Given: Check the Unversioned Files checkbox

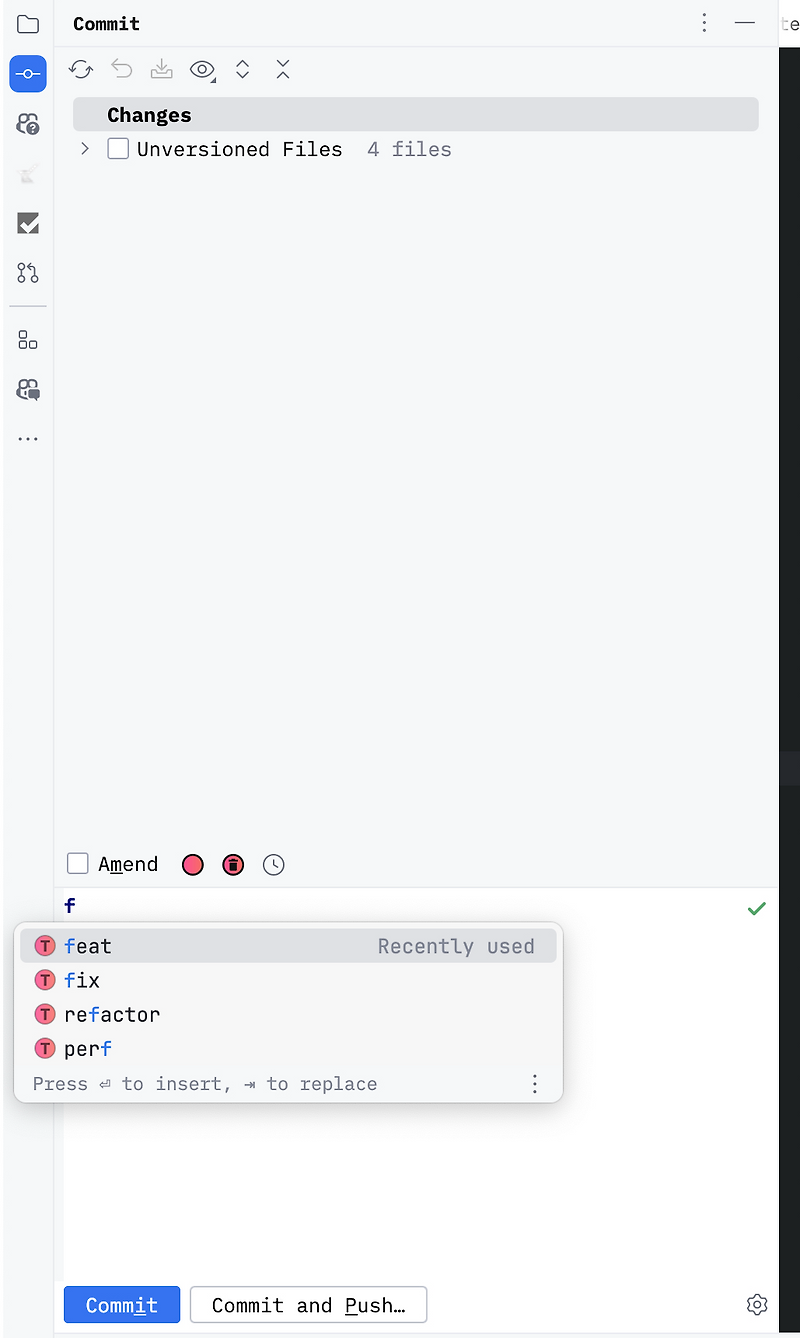Looking at the screenshot, I should pyautogui.click(x=117, y=148).
